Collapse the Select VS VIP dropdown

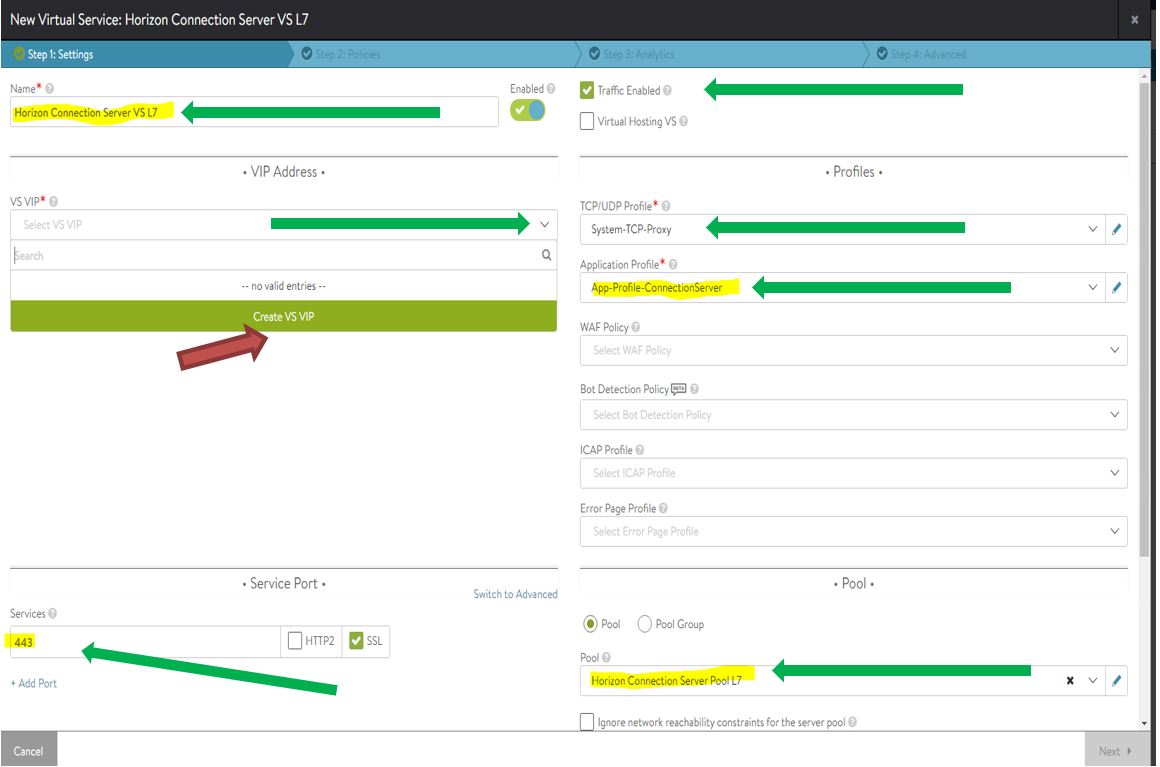pos(544,225)
